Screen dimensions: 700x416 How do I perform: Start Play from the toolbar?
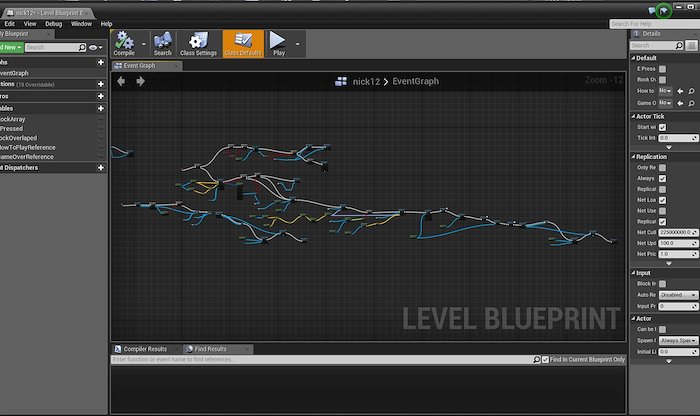tap(278, 44)
